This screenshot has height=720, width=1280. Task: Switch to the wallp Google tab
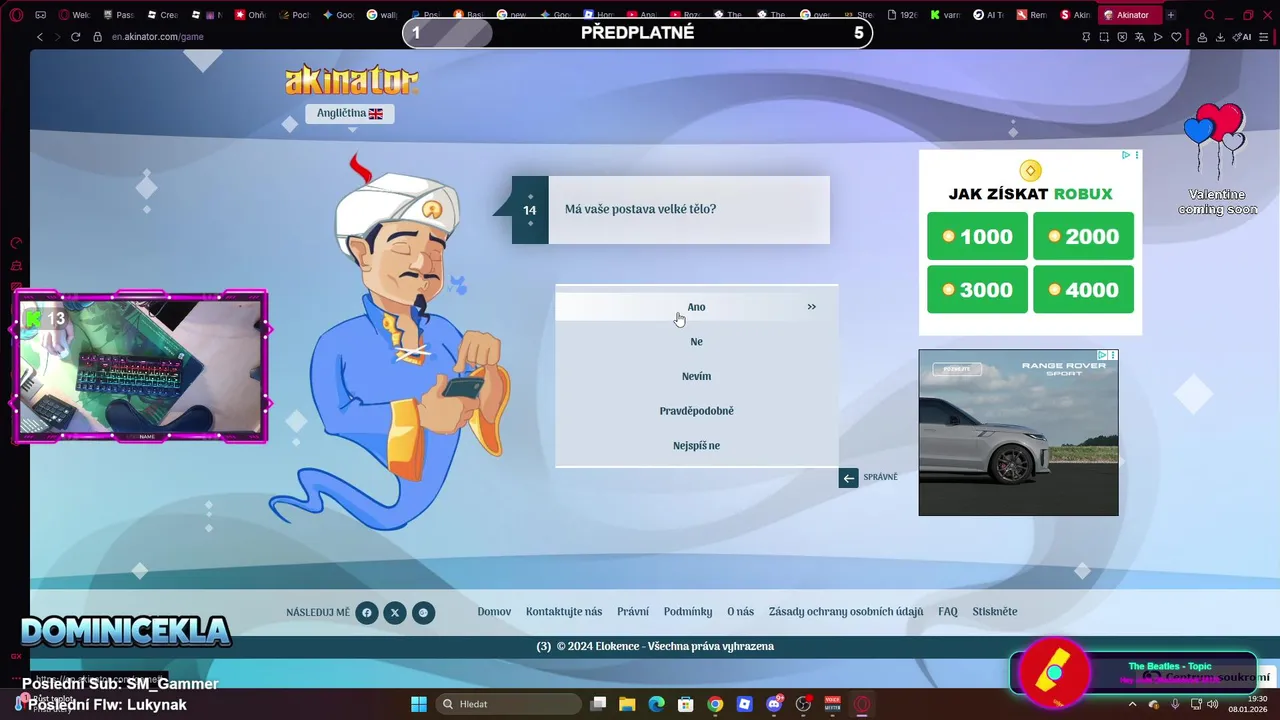tap(382, 15)
